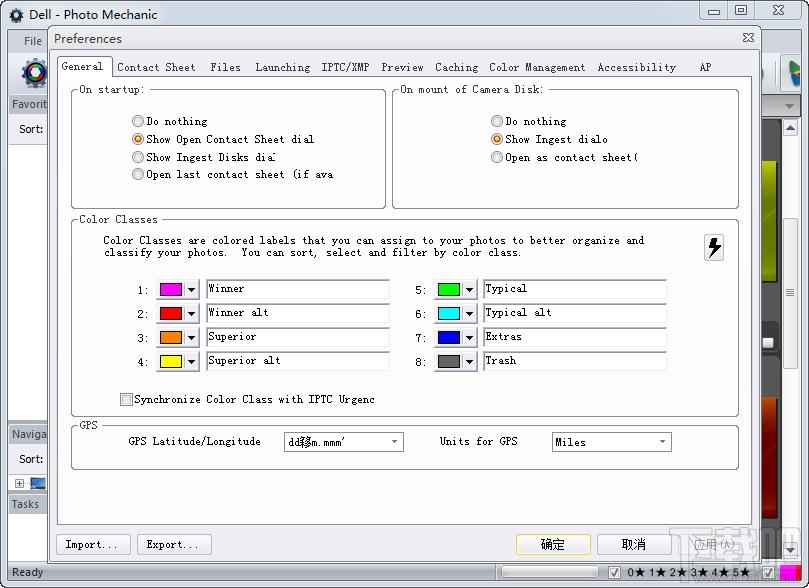Open color dropdown arrow for class 6

469,314
